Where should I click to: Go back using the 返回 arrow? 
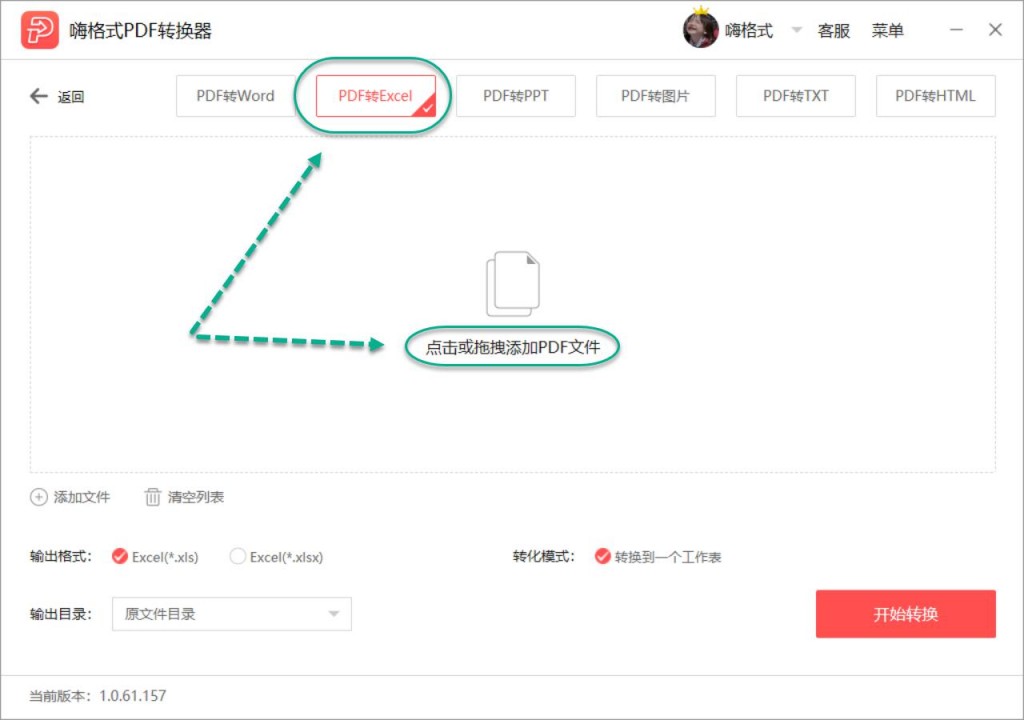[x=57, y=97]
